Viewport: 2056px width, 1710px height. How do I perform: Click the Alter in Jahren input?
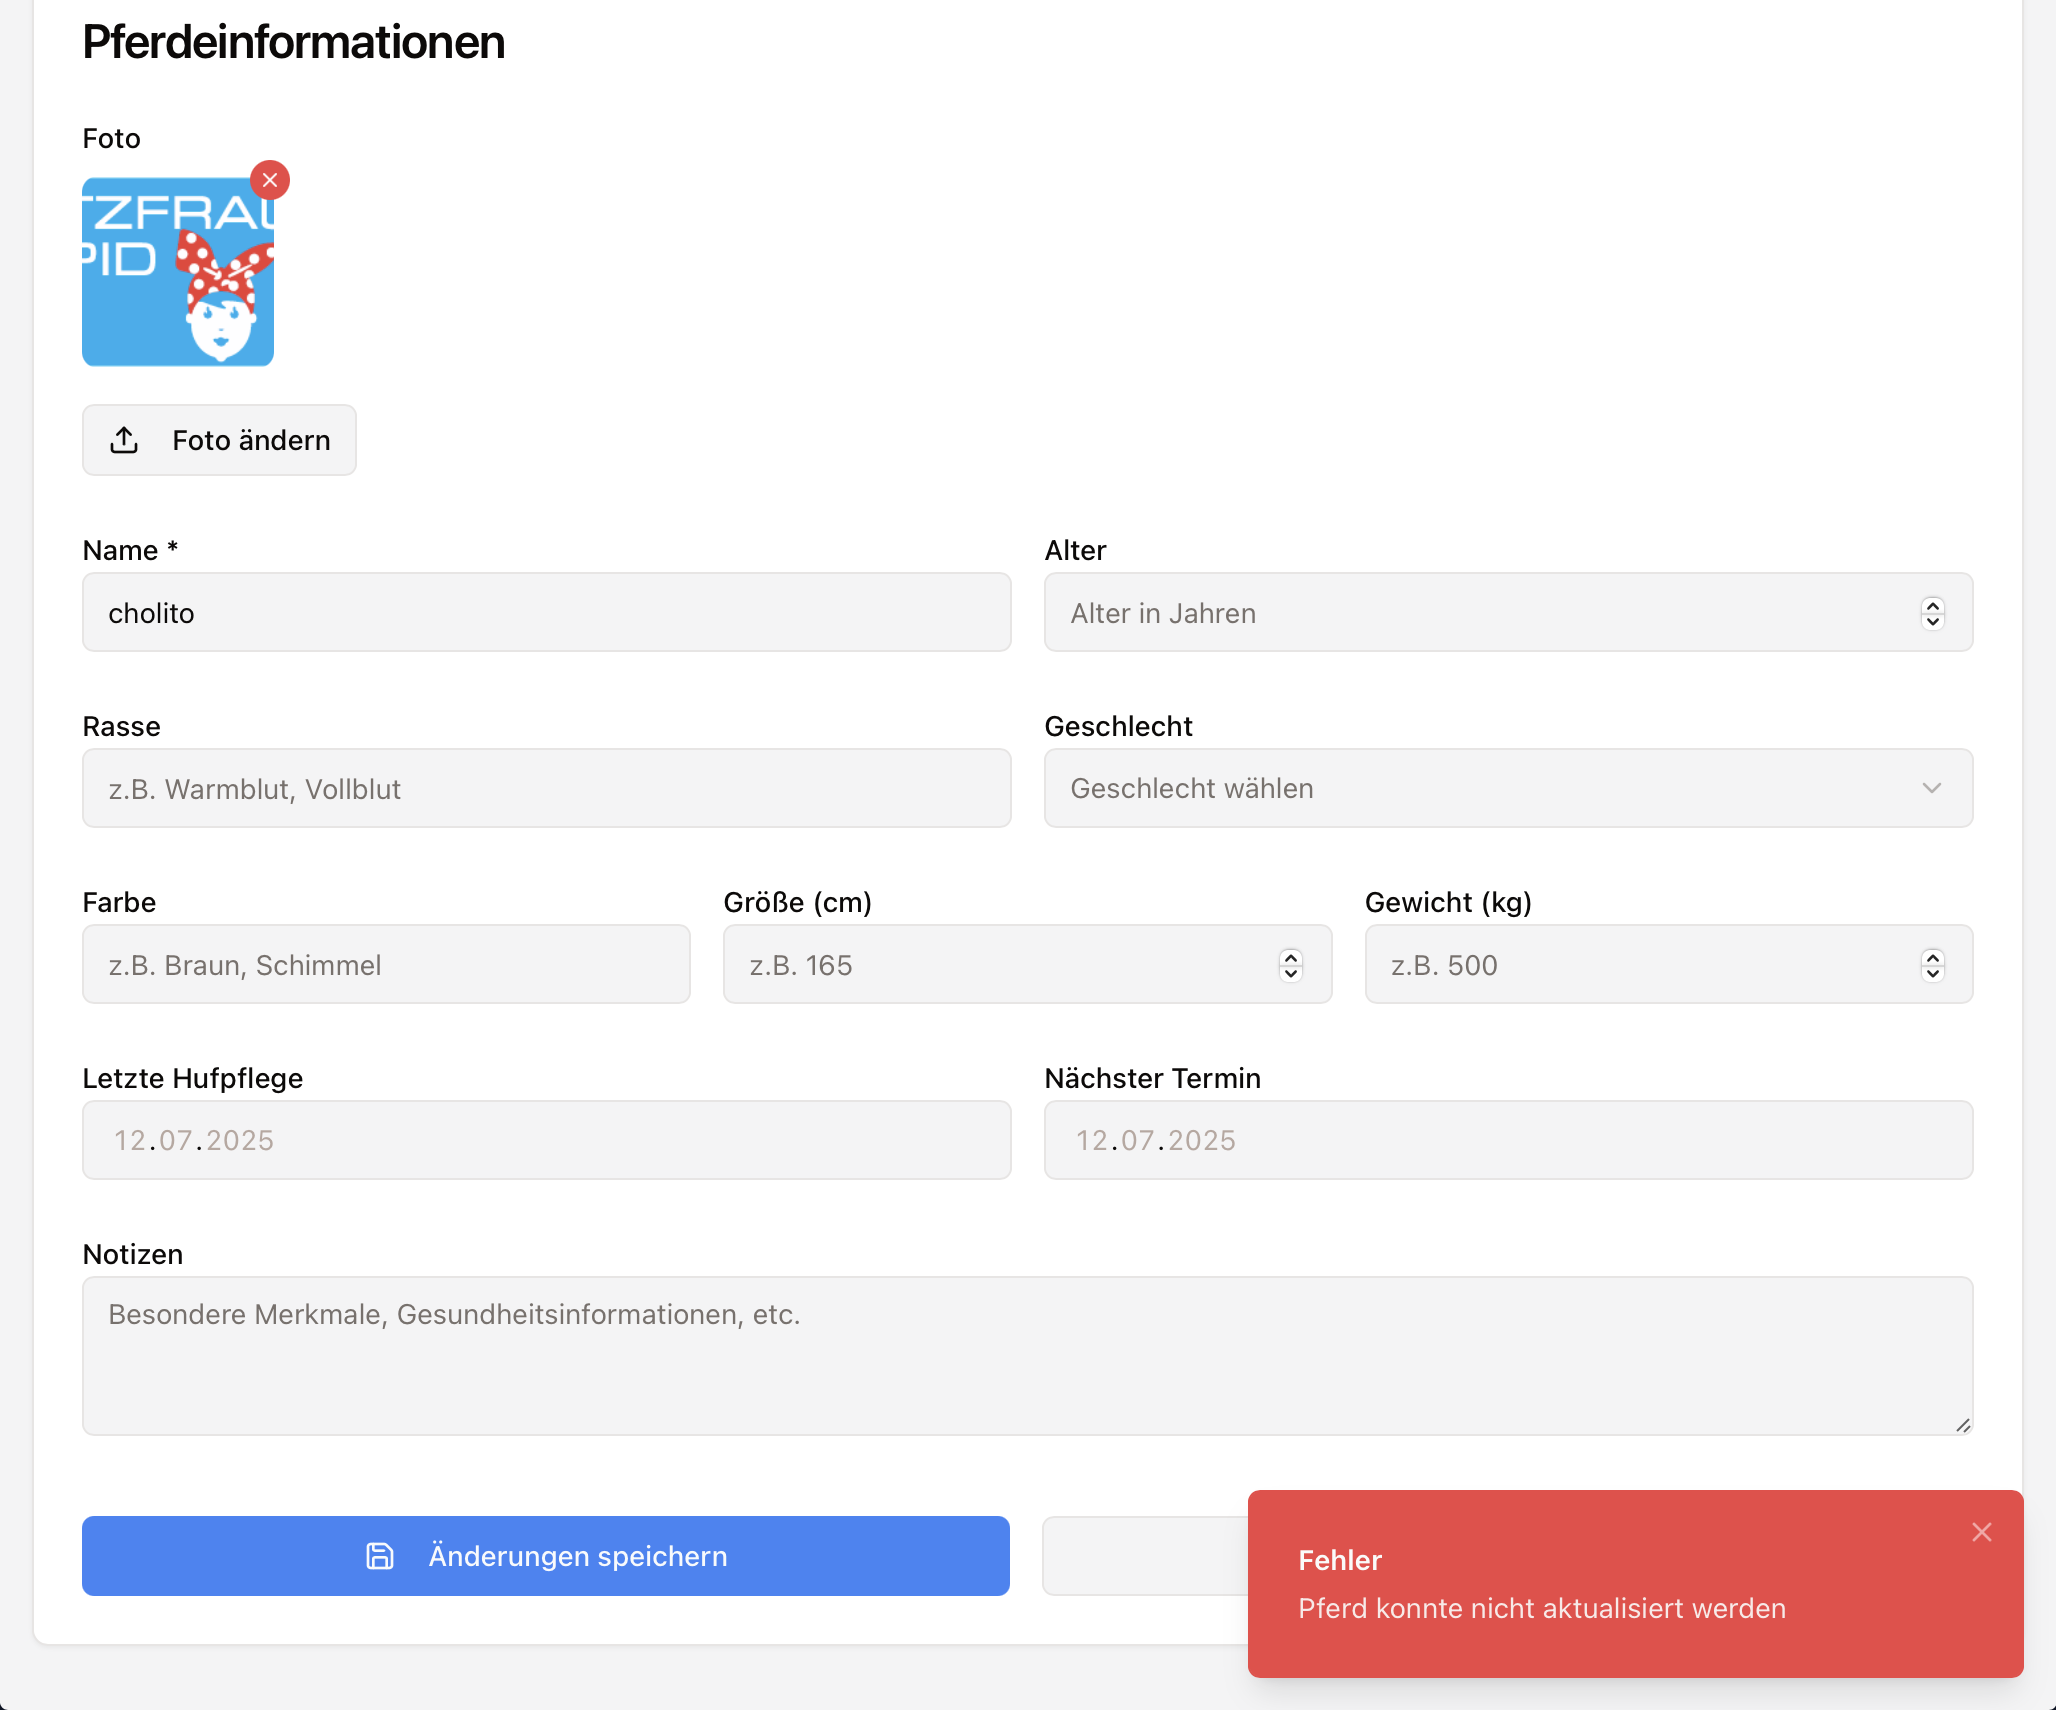pos(1480,613)
